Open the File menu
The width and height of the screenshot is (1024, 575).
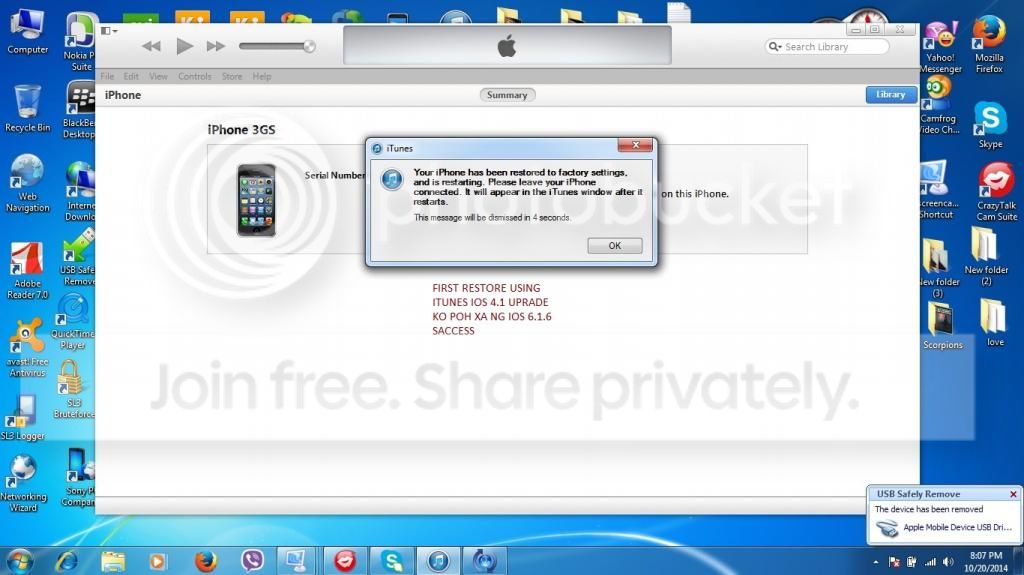click(x=107, y=77)
